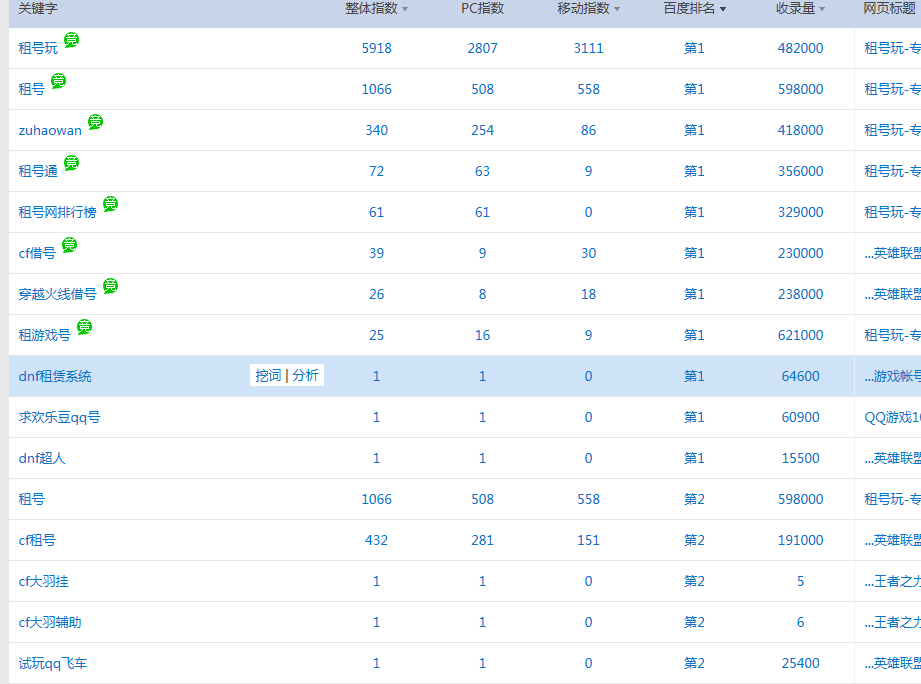Click 收录量 value 329000

(801, 212)
